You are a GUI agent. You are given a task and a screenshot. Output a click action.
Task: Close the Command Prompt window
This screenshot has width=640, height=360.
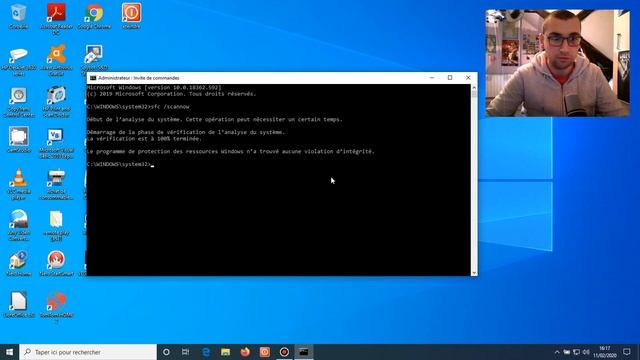pyautogui.click(x=468, y=78)
